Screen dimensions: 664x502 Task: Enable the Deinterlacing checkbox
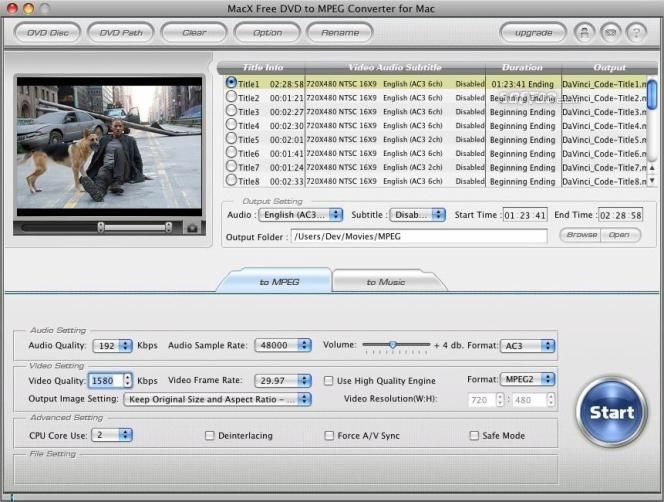click(209, 435)
